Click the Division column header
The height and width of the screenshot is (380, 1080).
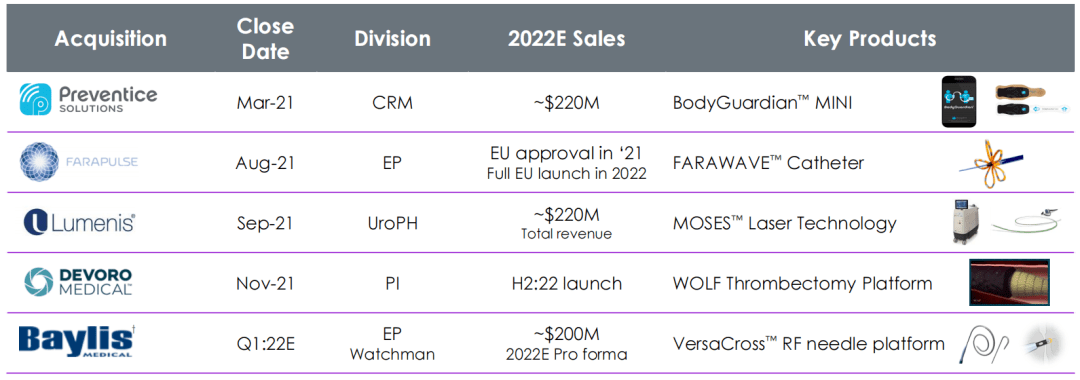click(x=393, y=38)
